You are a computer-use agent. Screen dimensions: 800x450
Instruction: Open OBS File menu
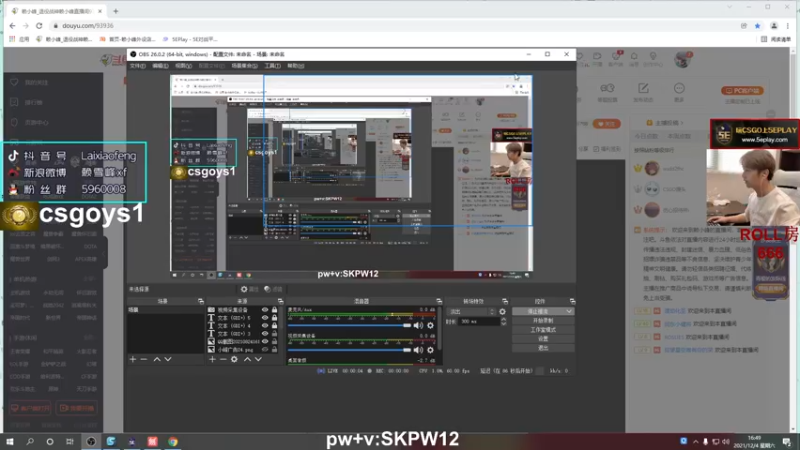pos(137,66)
